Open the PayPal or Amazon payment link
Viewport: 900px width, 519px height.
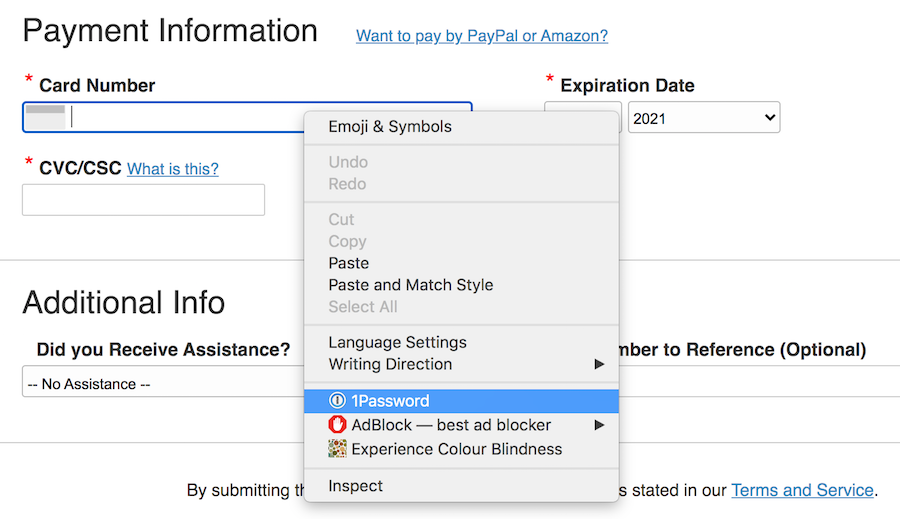pyautogui.click(x=481, y=36)
